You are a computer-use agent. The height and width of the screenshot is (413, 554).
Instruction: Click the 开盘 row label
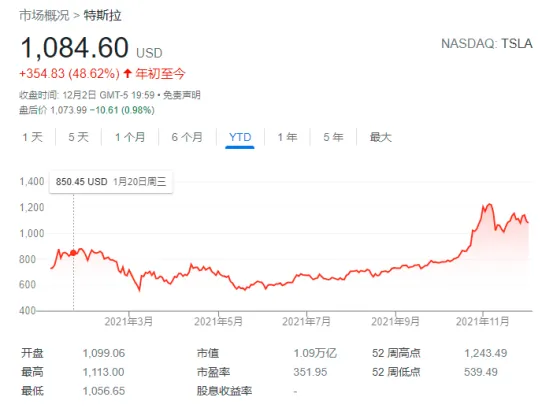point(32,353)
